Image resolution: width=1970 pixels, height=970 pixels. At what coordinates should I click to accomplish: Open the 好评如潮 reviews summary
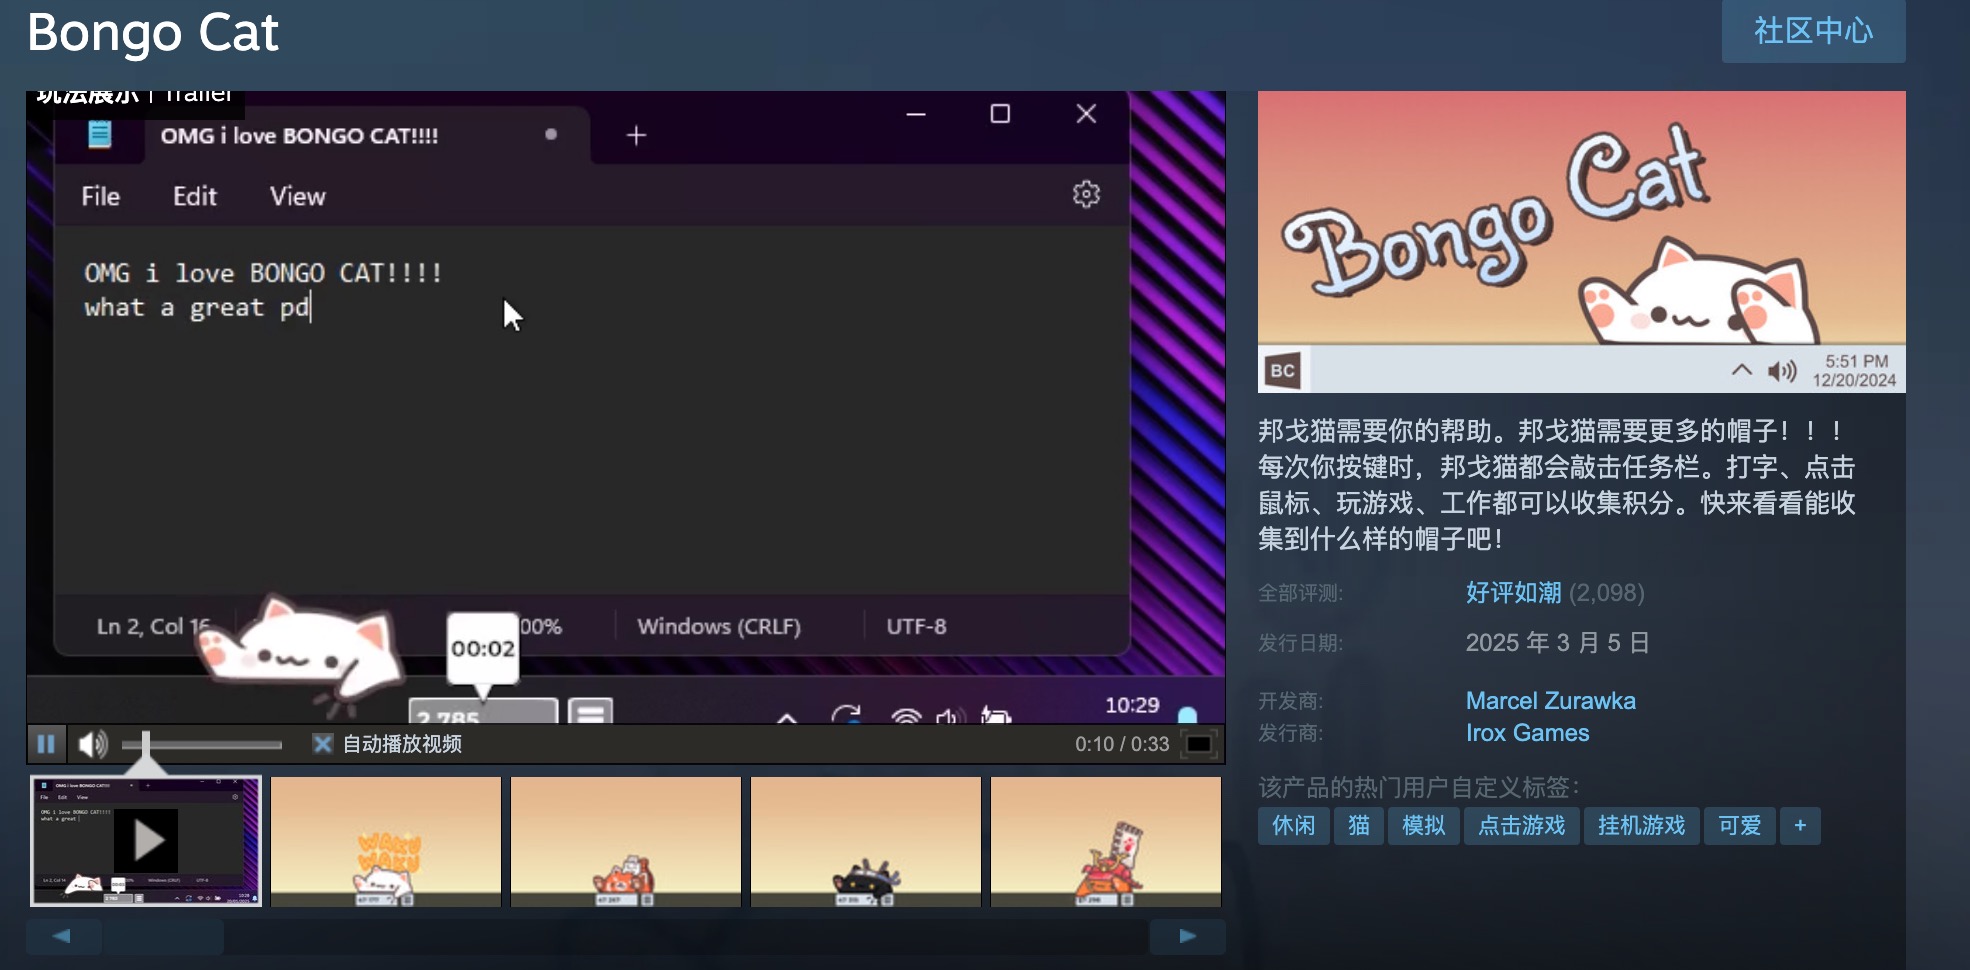(1513, 593)
